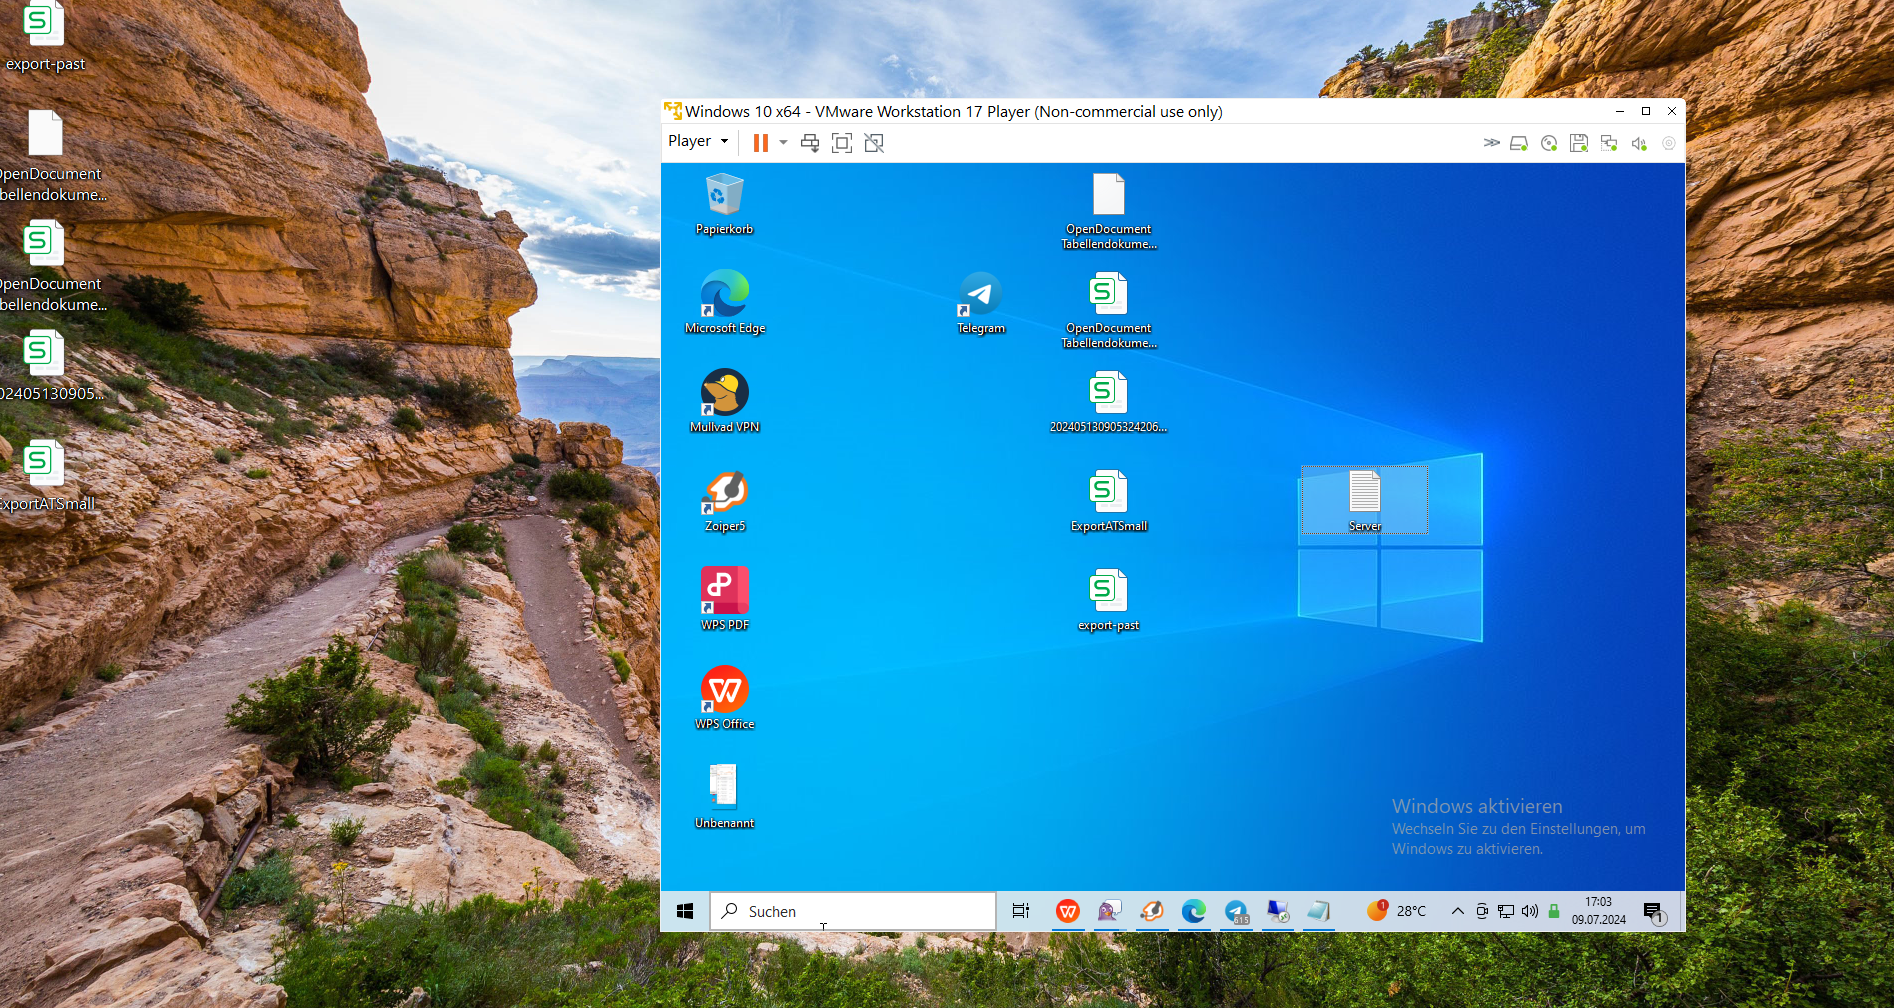Send Ctrl+Alt+Del to the VM
1894x1008 pixels.
810,143
